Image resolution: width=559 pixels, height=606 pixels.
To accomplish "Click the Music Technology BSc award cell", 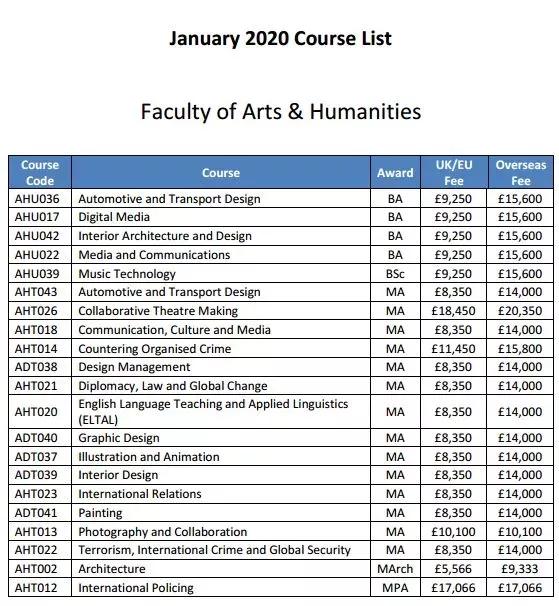I will (x=395, y=274).
